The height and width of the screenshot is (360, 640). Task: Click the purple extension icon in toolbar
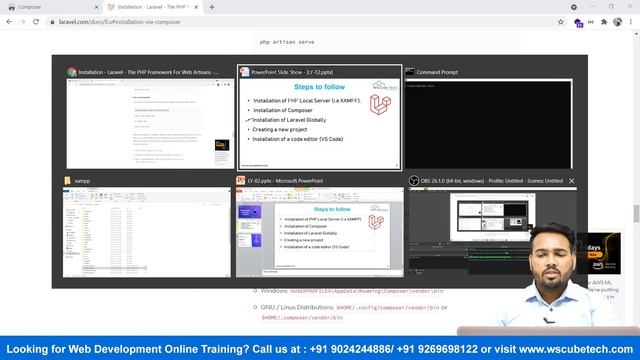[578, 23]
